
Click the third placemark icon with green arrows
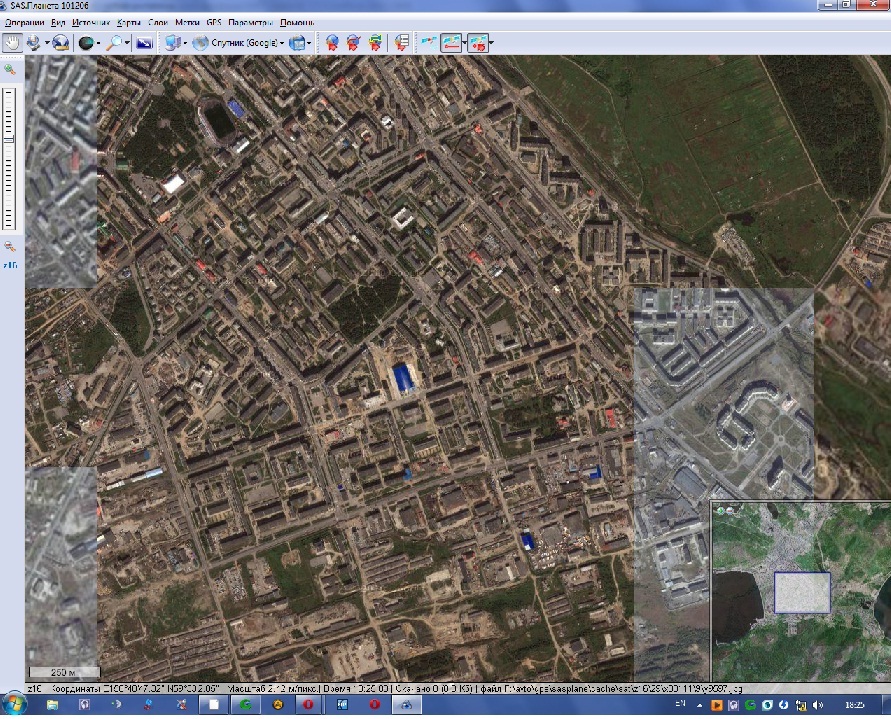pyautogui.click(x=374, y=43)
